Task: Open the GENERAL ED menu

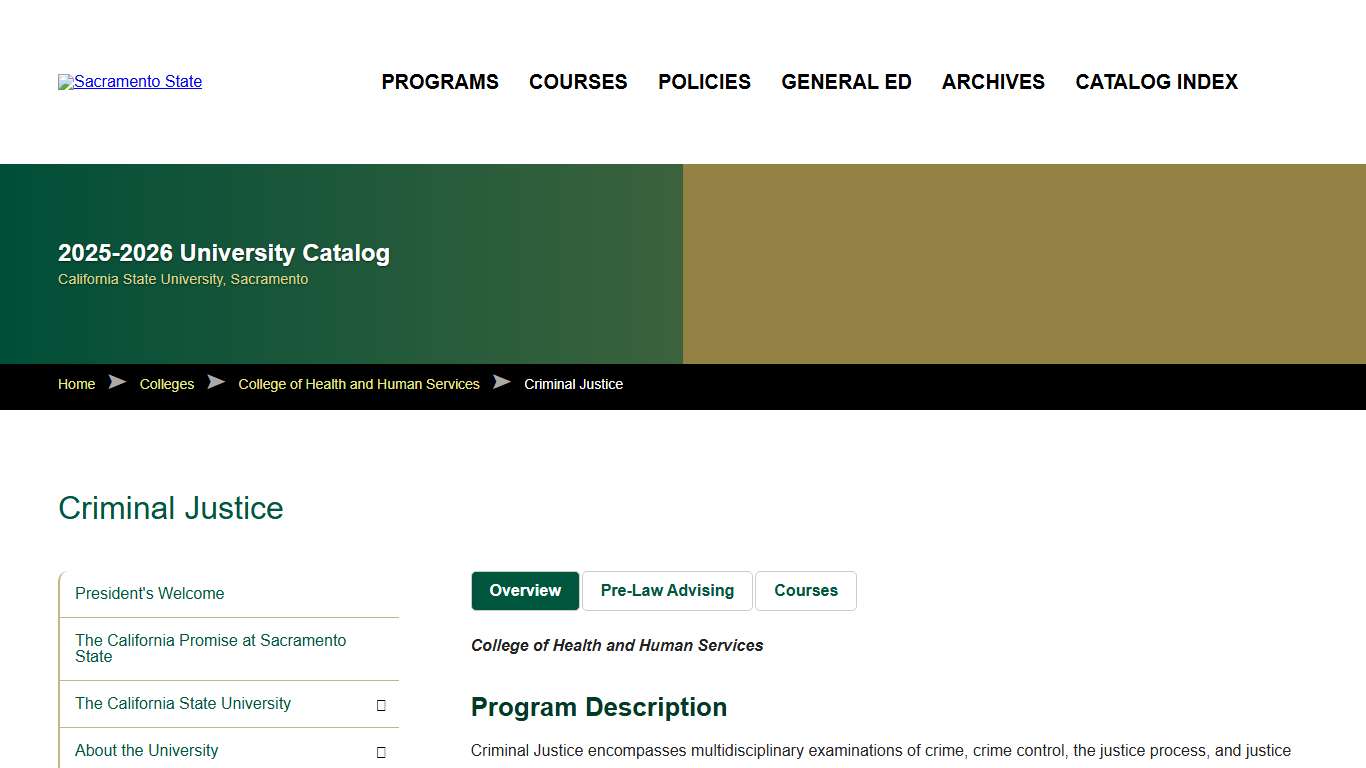Action: point(846,82)
